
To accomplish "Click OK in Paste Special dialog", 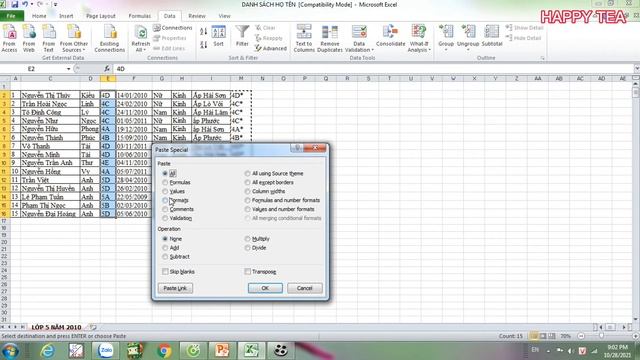I will coord(265,288).
